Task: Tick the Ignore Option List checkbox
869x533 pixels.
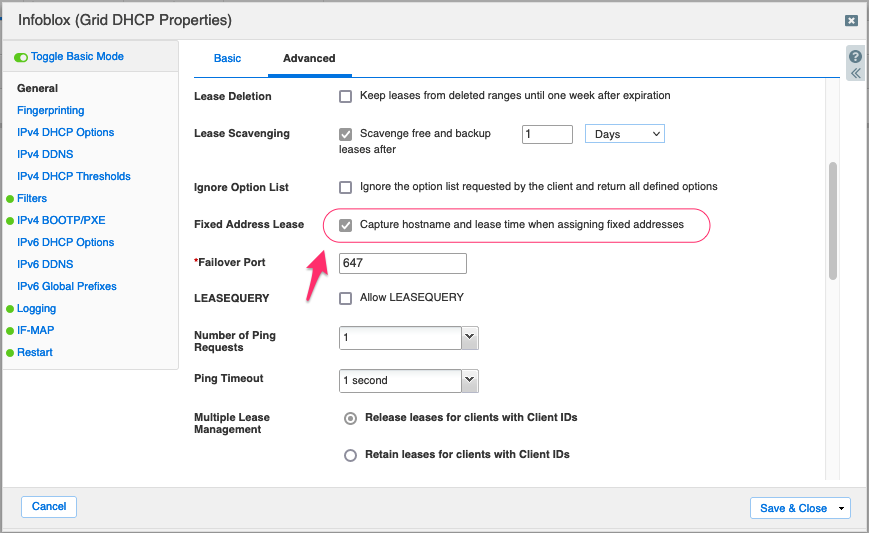Action: (x=345, y=187)
